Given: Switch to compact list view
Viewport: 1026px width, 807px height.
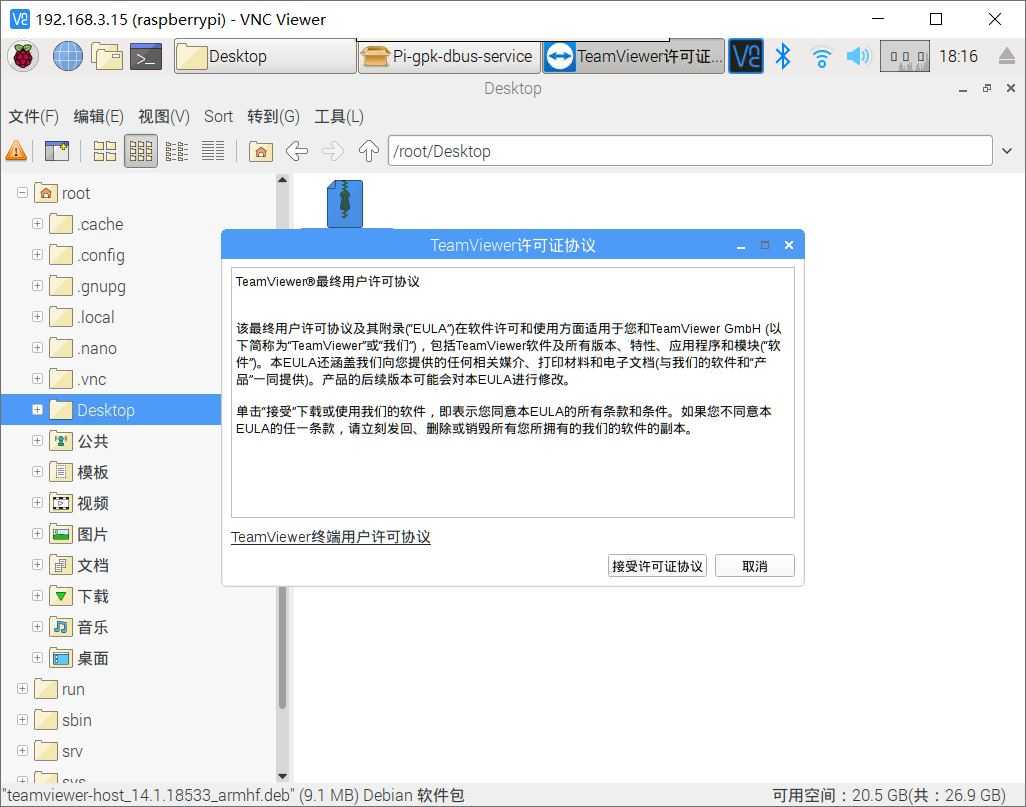Looking at the screenshot, I should (x=177, y=151).
